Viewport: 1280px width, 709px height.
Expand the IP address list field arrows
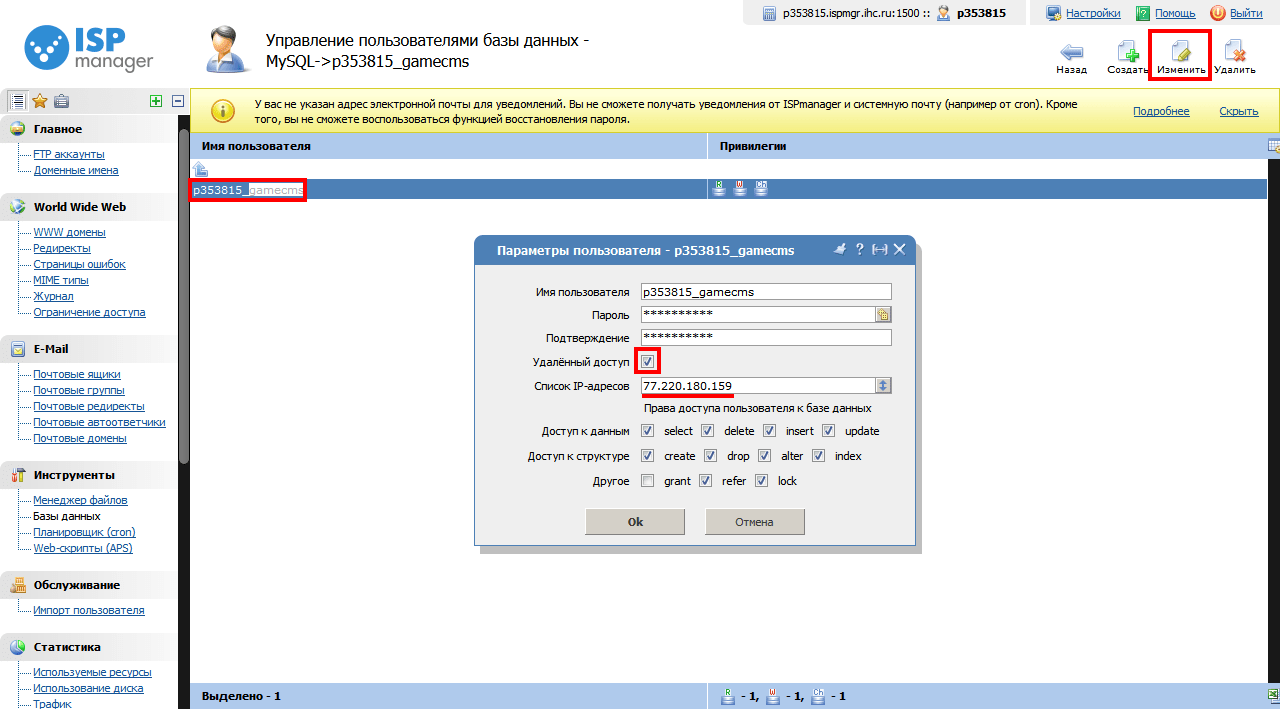click(x=883, y=386)
